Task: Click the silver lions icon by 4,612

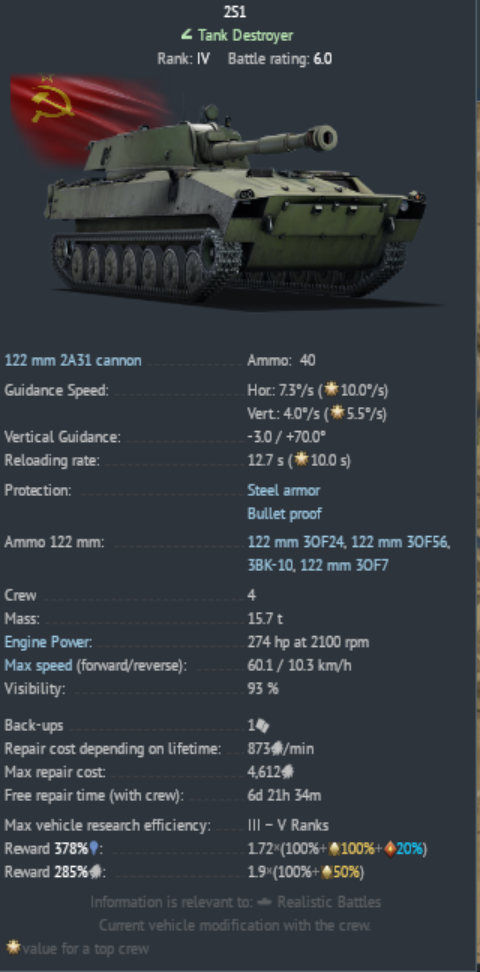Action: 287,772
